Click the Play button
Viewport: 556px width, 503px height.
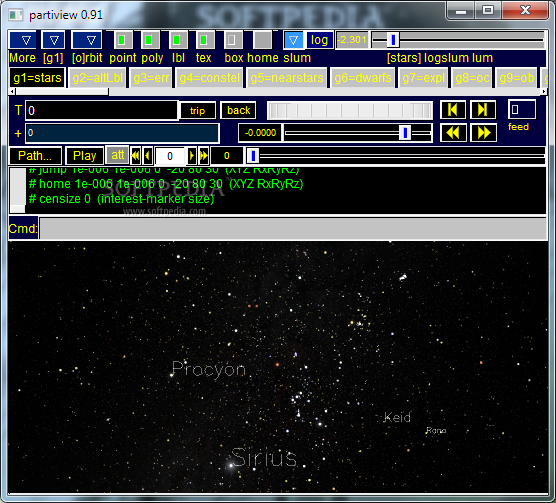[84, 156]
